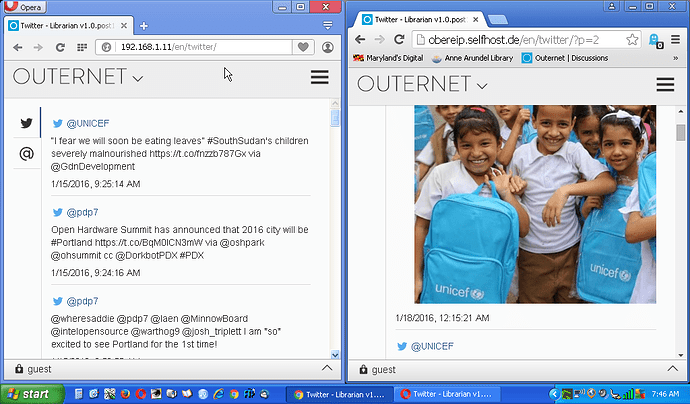Go back in Opera browser

pyautogui.click(x=17, y=47)
